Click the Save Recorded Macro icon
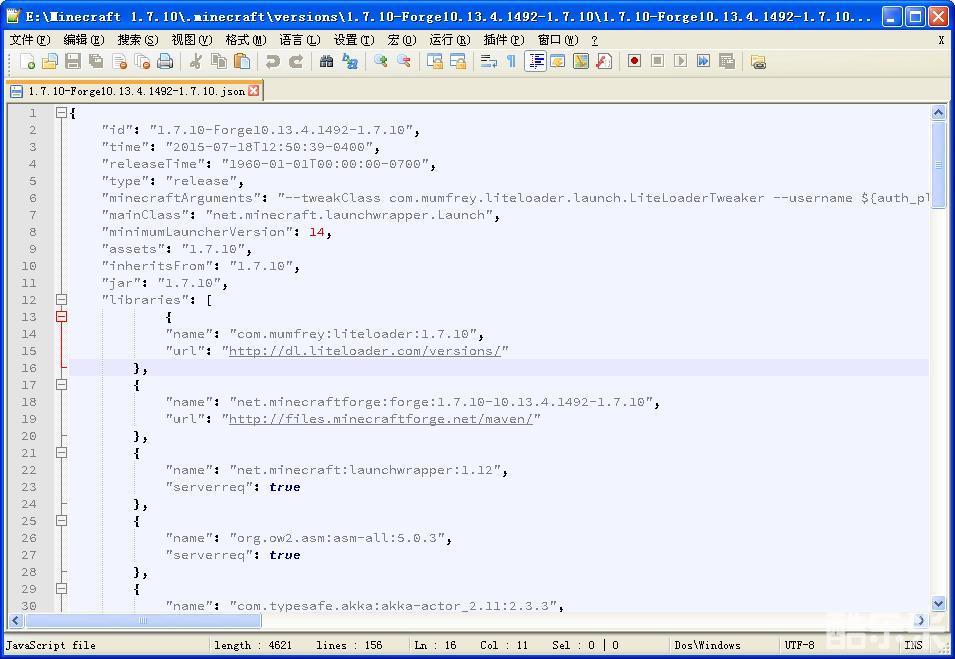This screenshot has height=659, width=955. (727, 62)
